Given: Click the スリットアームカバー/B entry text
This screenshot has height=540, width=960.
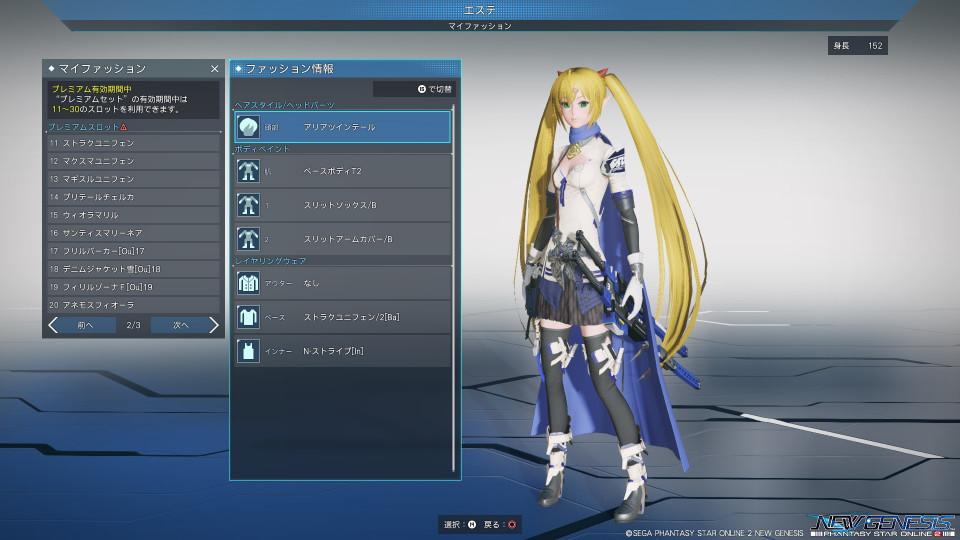Looking at the screenshot, I should pyautogui.click(x=348, y=239).
